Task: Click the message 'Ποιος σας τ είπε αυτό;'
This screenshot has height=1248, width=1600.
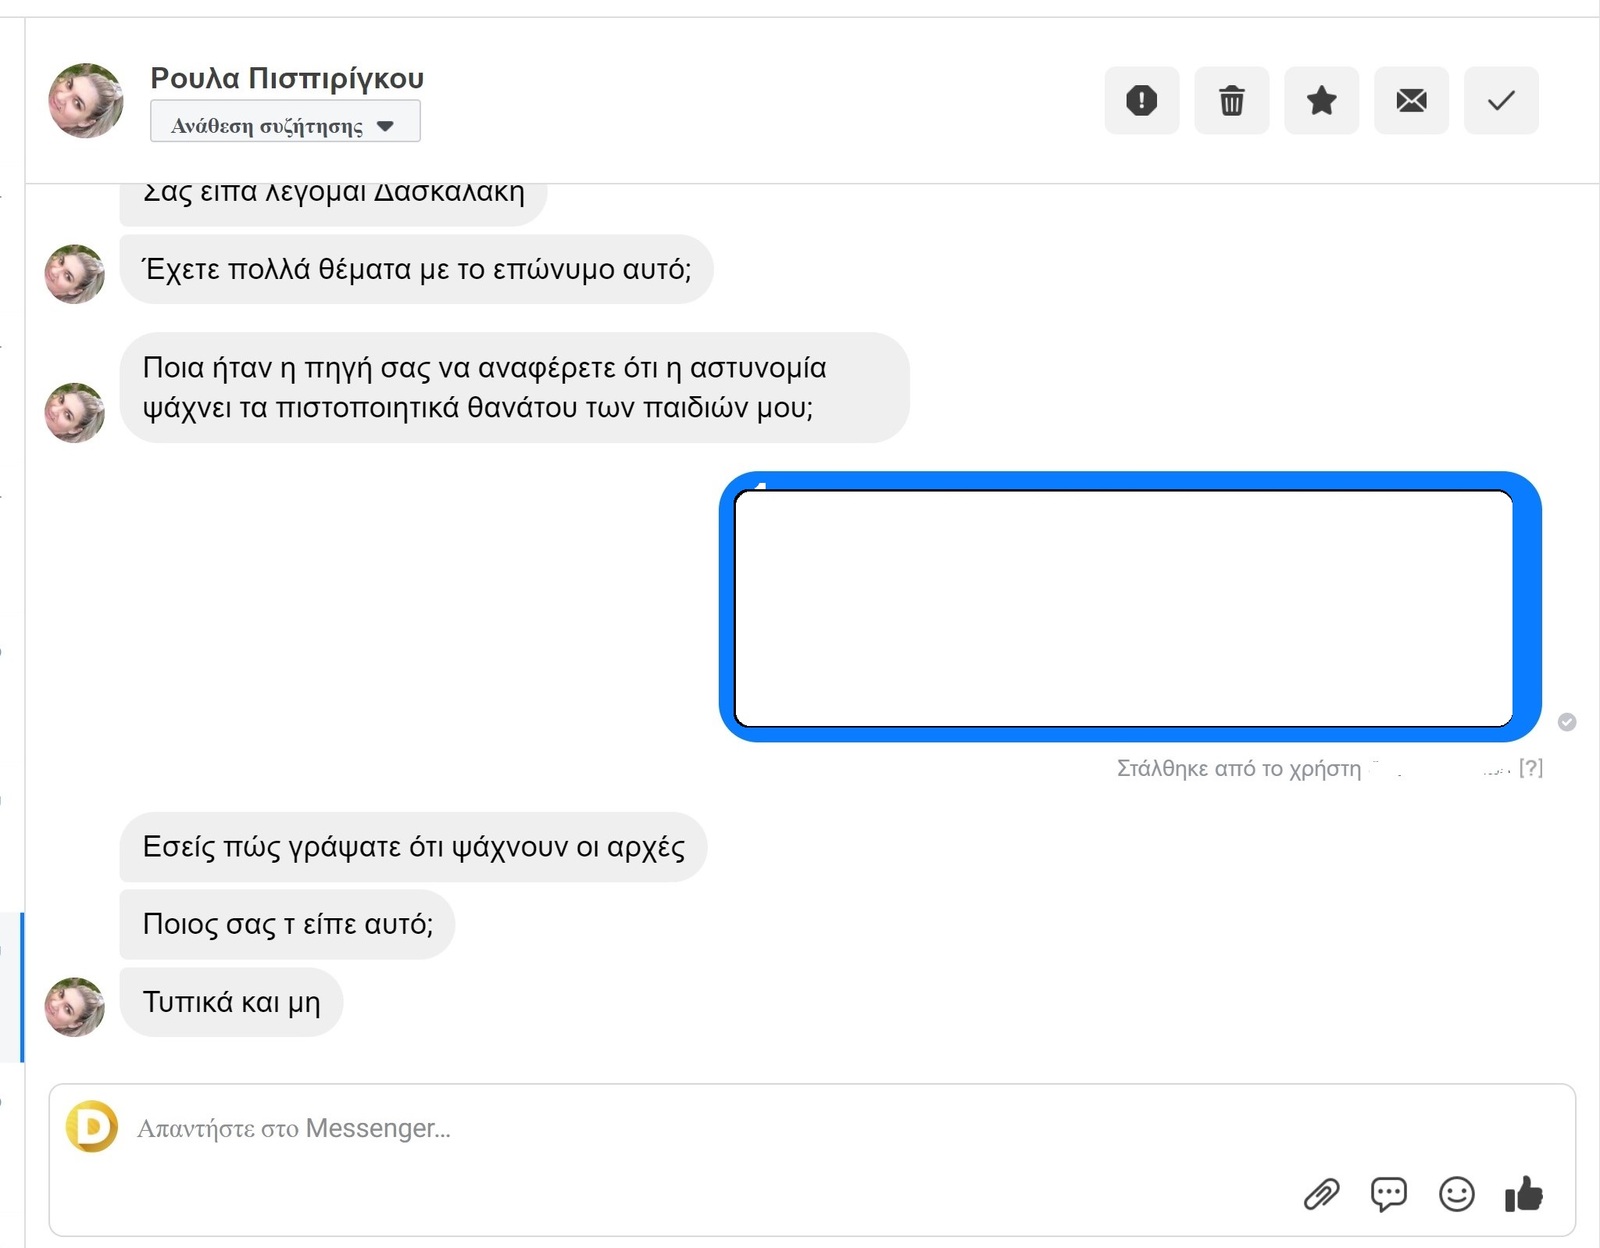Action: click(287, 924)
